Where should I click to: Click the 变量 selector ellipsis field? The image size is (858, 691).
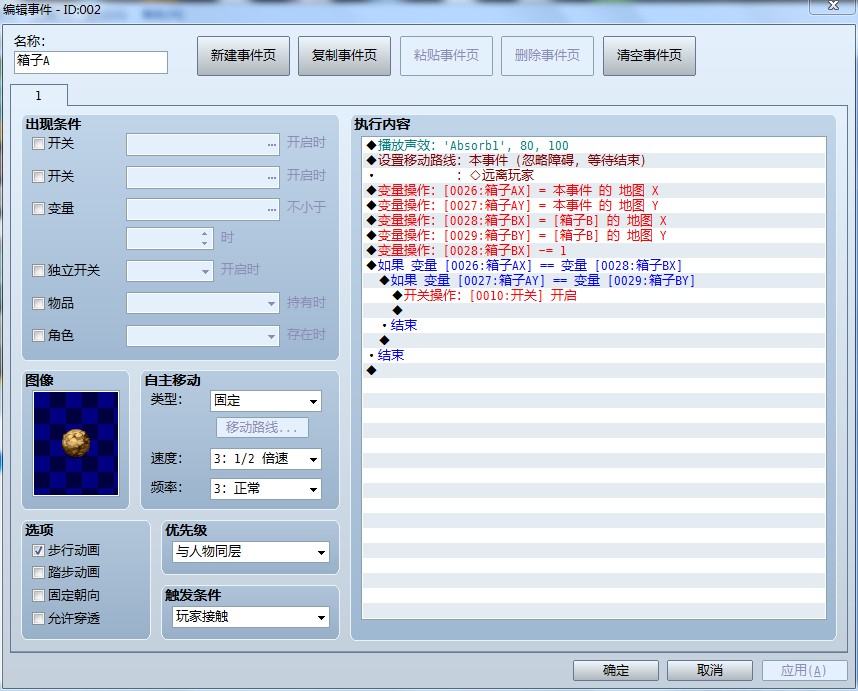click(203, 210)
